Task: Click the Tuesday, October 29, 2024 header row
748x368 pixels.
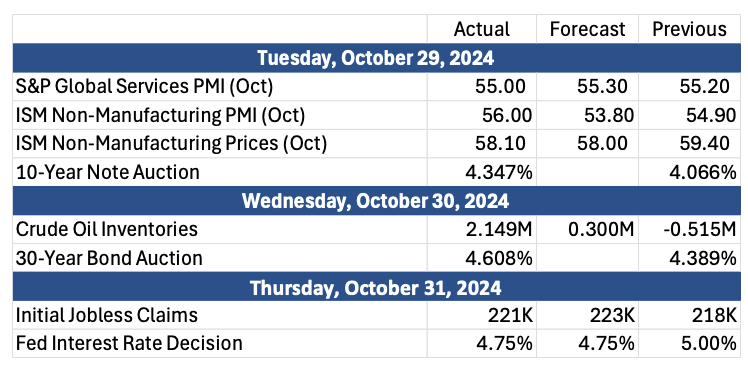Action: (376, 58)
